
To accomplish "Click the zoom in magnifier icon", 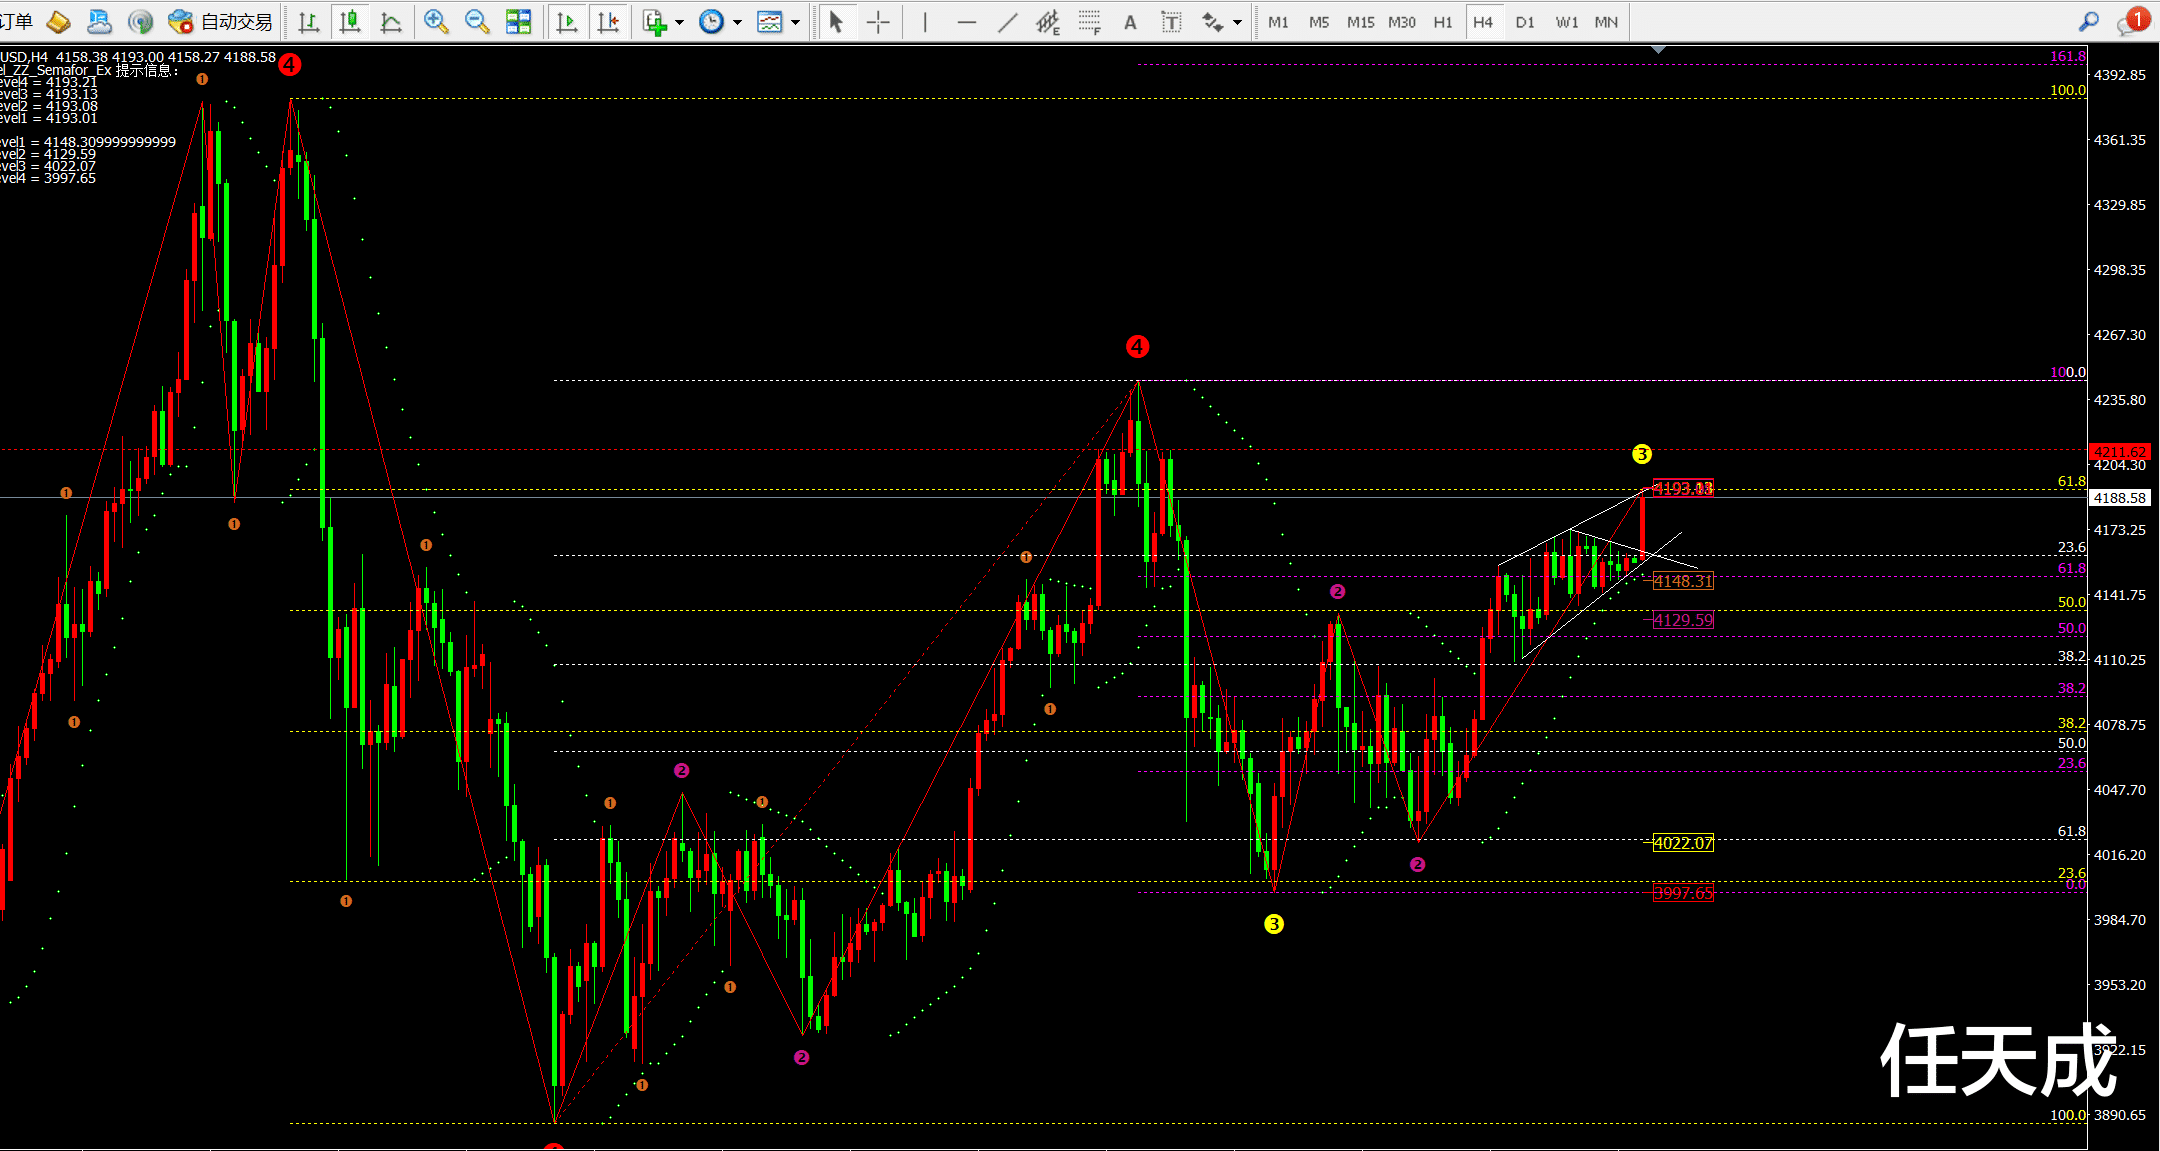I will coord(435,22).
